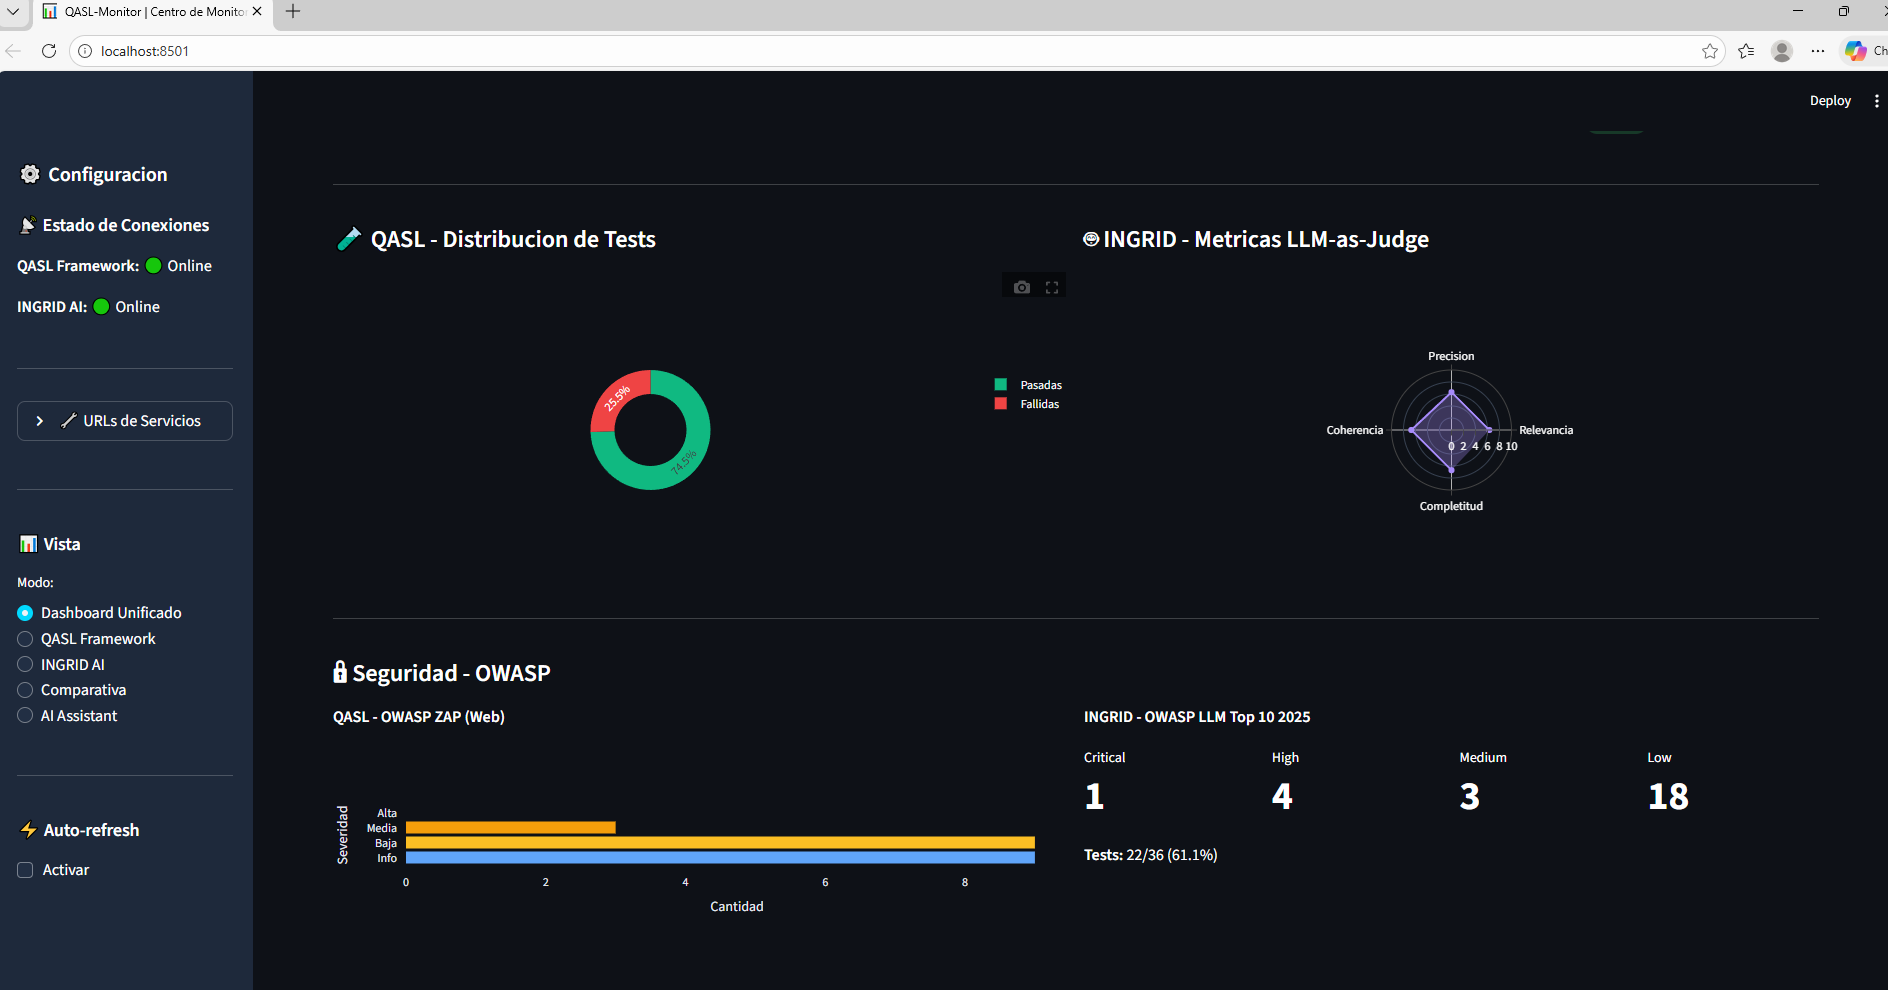Open the tab search dropdown arrow
Screen dimensions: 1888x990
tap(13, 12)
